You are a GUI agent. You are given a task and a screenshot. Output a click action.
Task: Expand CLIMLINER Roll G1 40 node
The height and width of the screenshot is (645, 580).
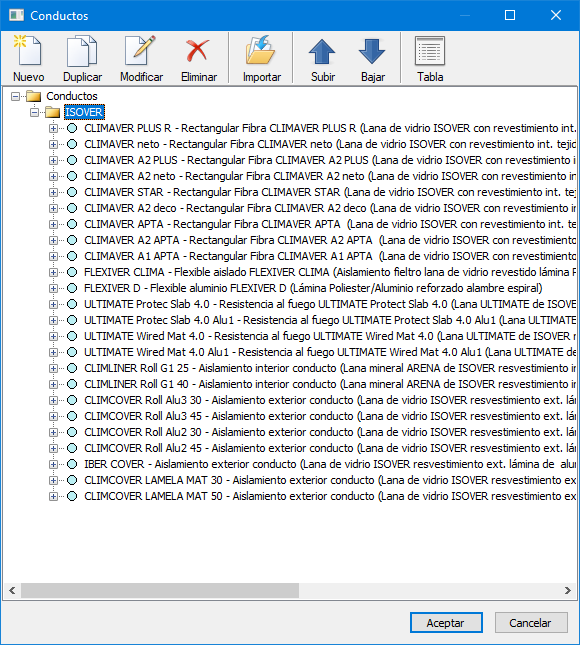pos(53,385)
